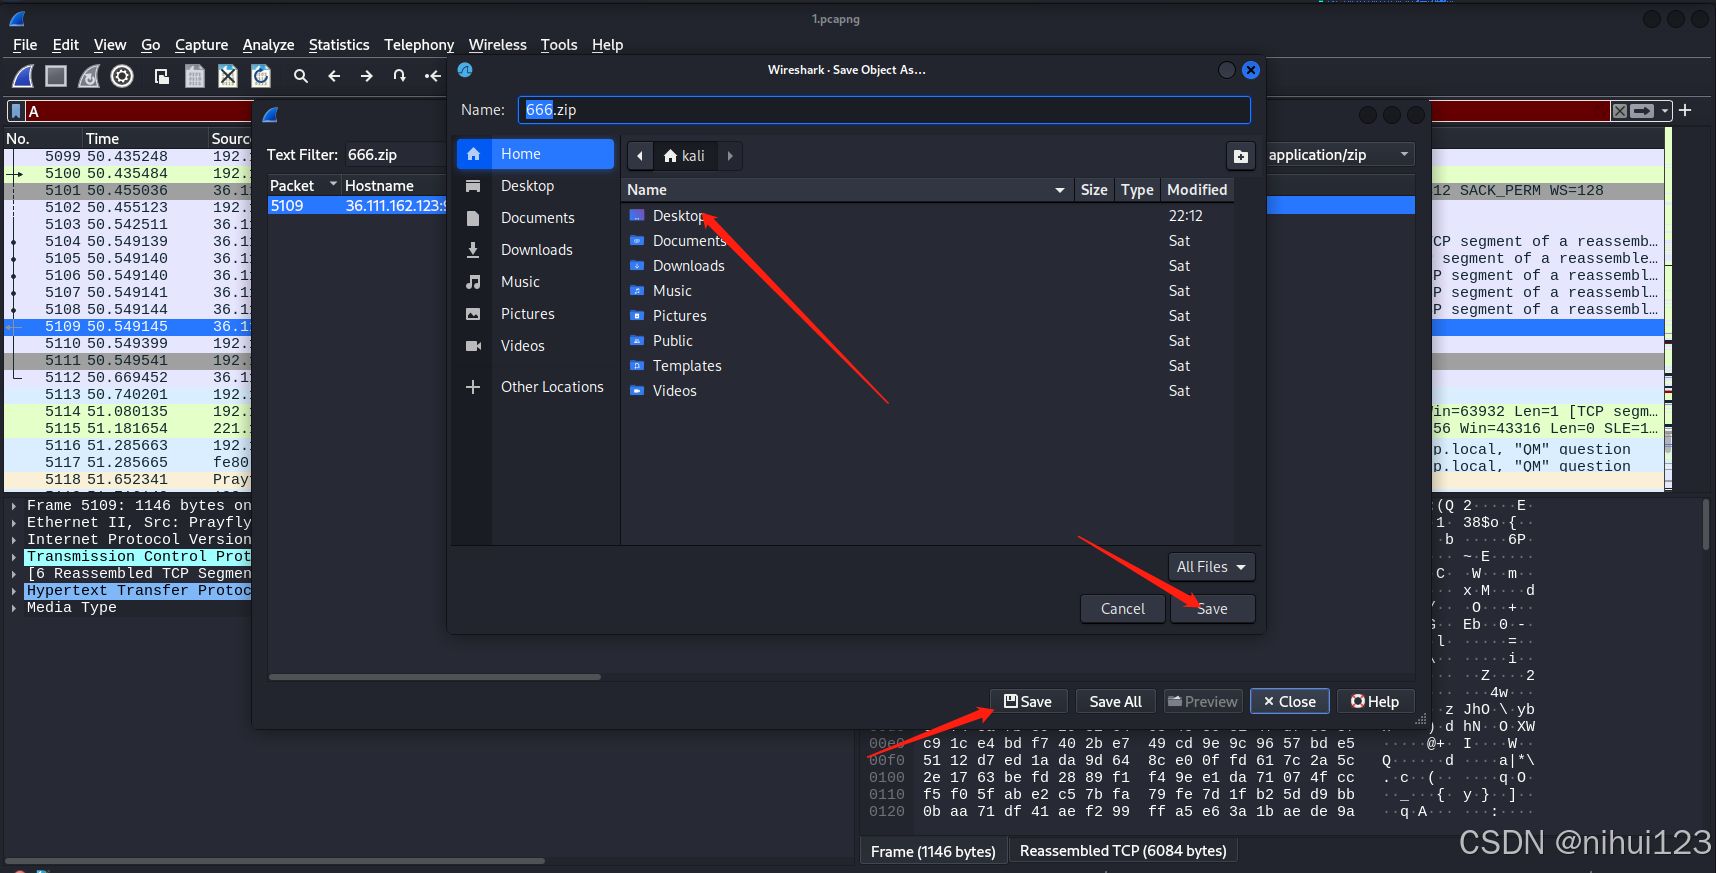Navigate forward in the file chooser path
The width and height of the screenshot is (1716, 873).
[730, 156]
